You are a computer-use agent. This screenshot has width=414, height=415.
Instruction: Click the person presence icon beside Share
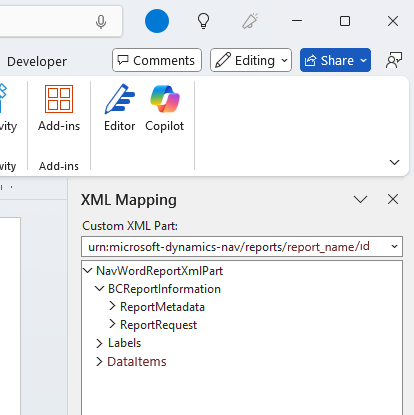394,60
